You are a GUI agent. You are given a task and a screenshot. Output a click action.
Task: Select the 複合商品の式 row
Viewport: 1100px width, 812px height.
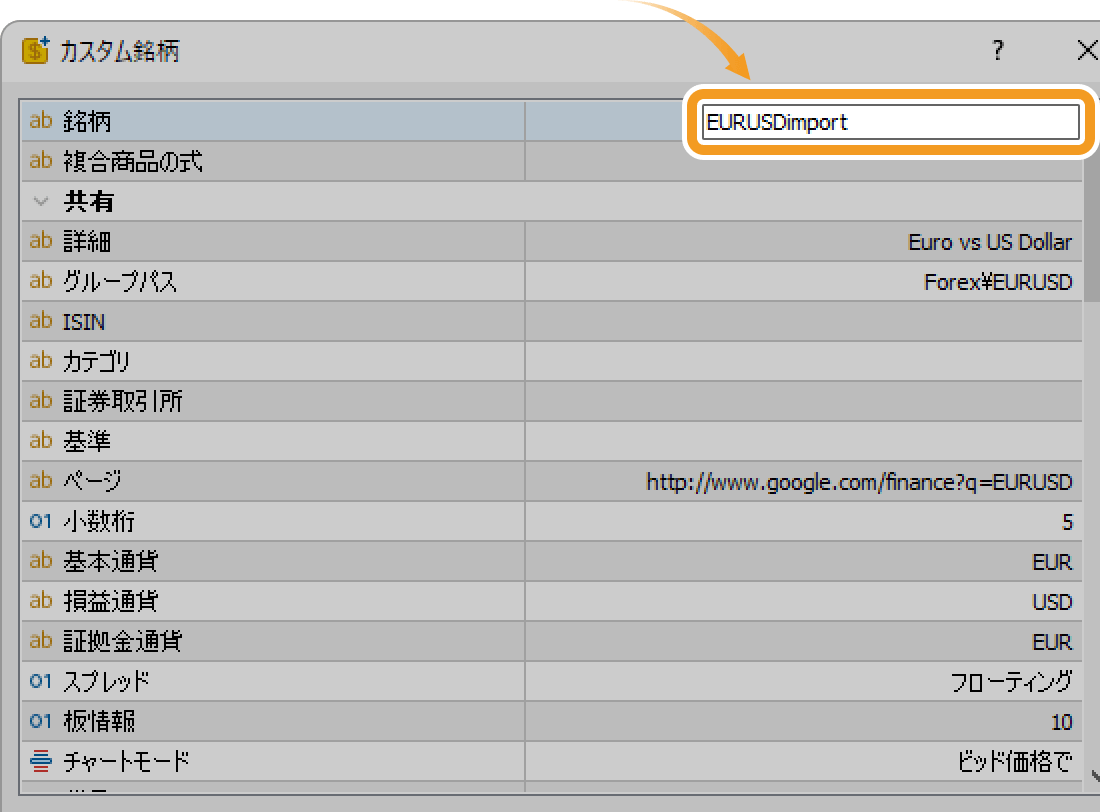(551, 161)
